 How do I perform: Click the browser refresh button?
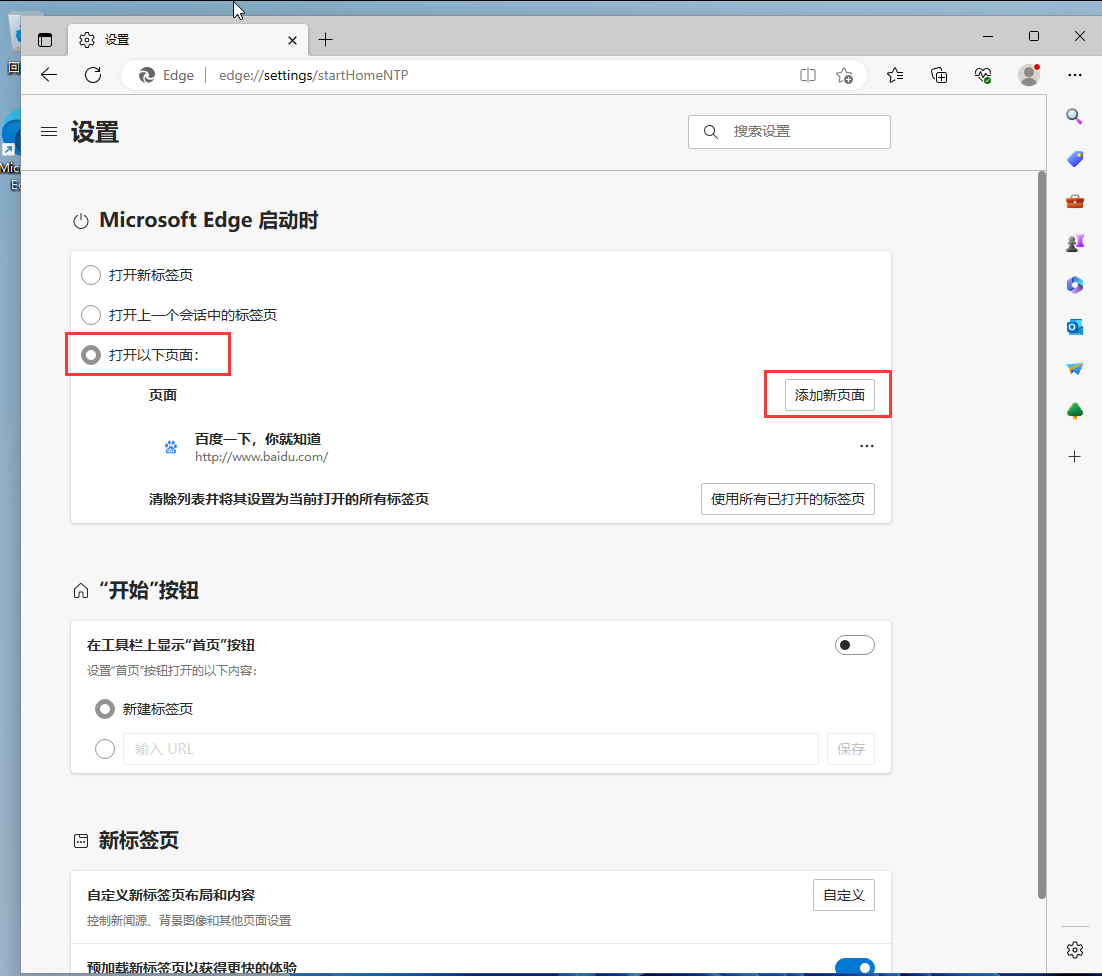93,75
